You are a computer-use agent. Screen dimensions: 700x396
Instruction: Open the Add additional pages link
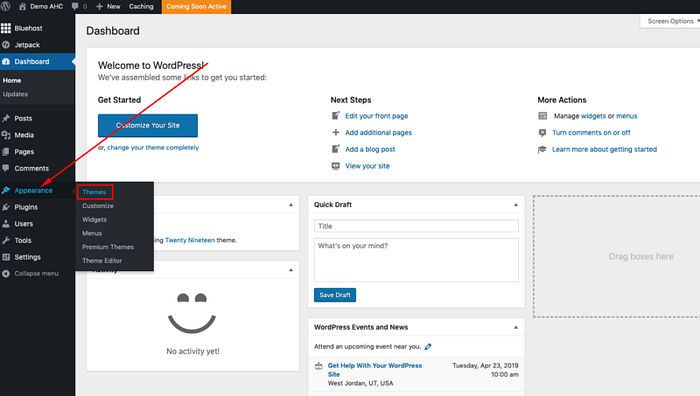pyautogui.click(x=378, y=133)
